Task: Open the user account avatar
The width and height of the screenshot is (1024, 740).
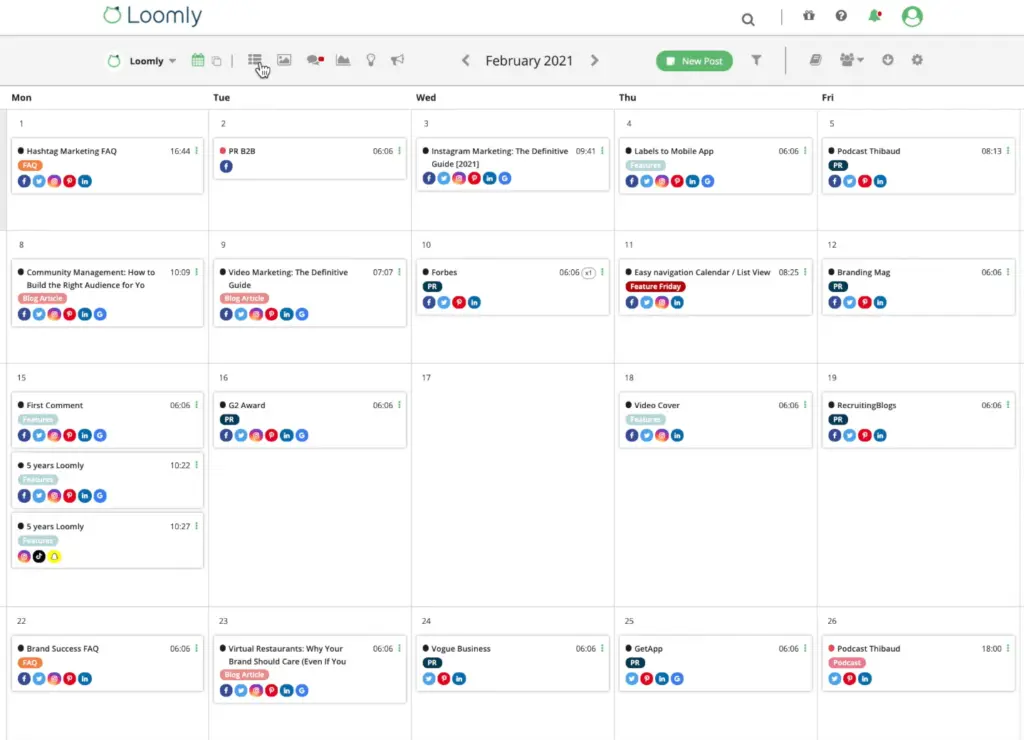Action: [x=911, y=16]
